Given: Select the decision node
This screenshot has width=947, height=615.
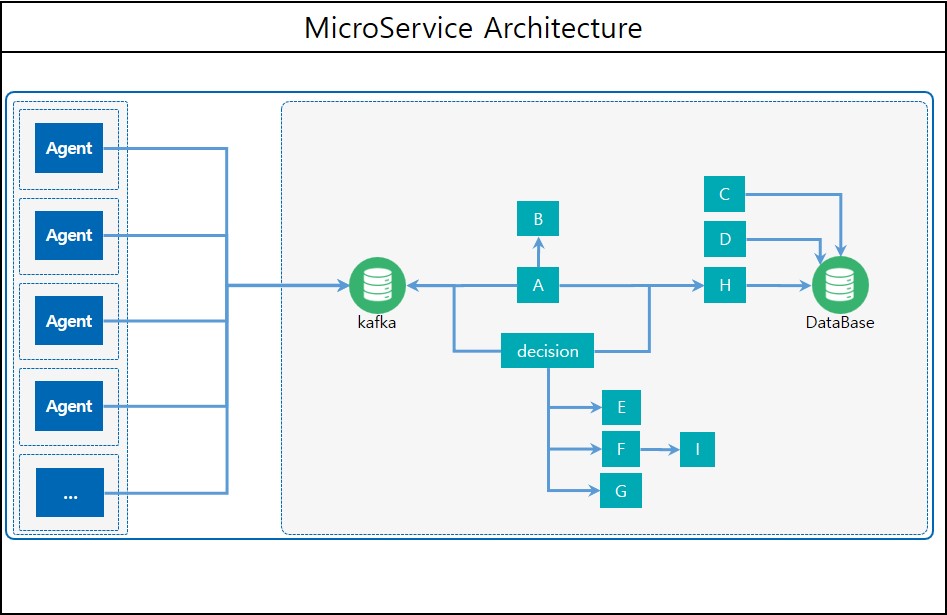Looking at the screenshot, I should tap(547, 351).
